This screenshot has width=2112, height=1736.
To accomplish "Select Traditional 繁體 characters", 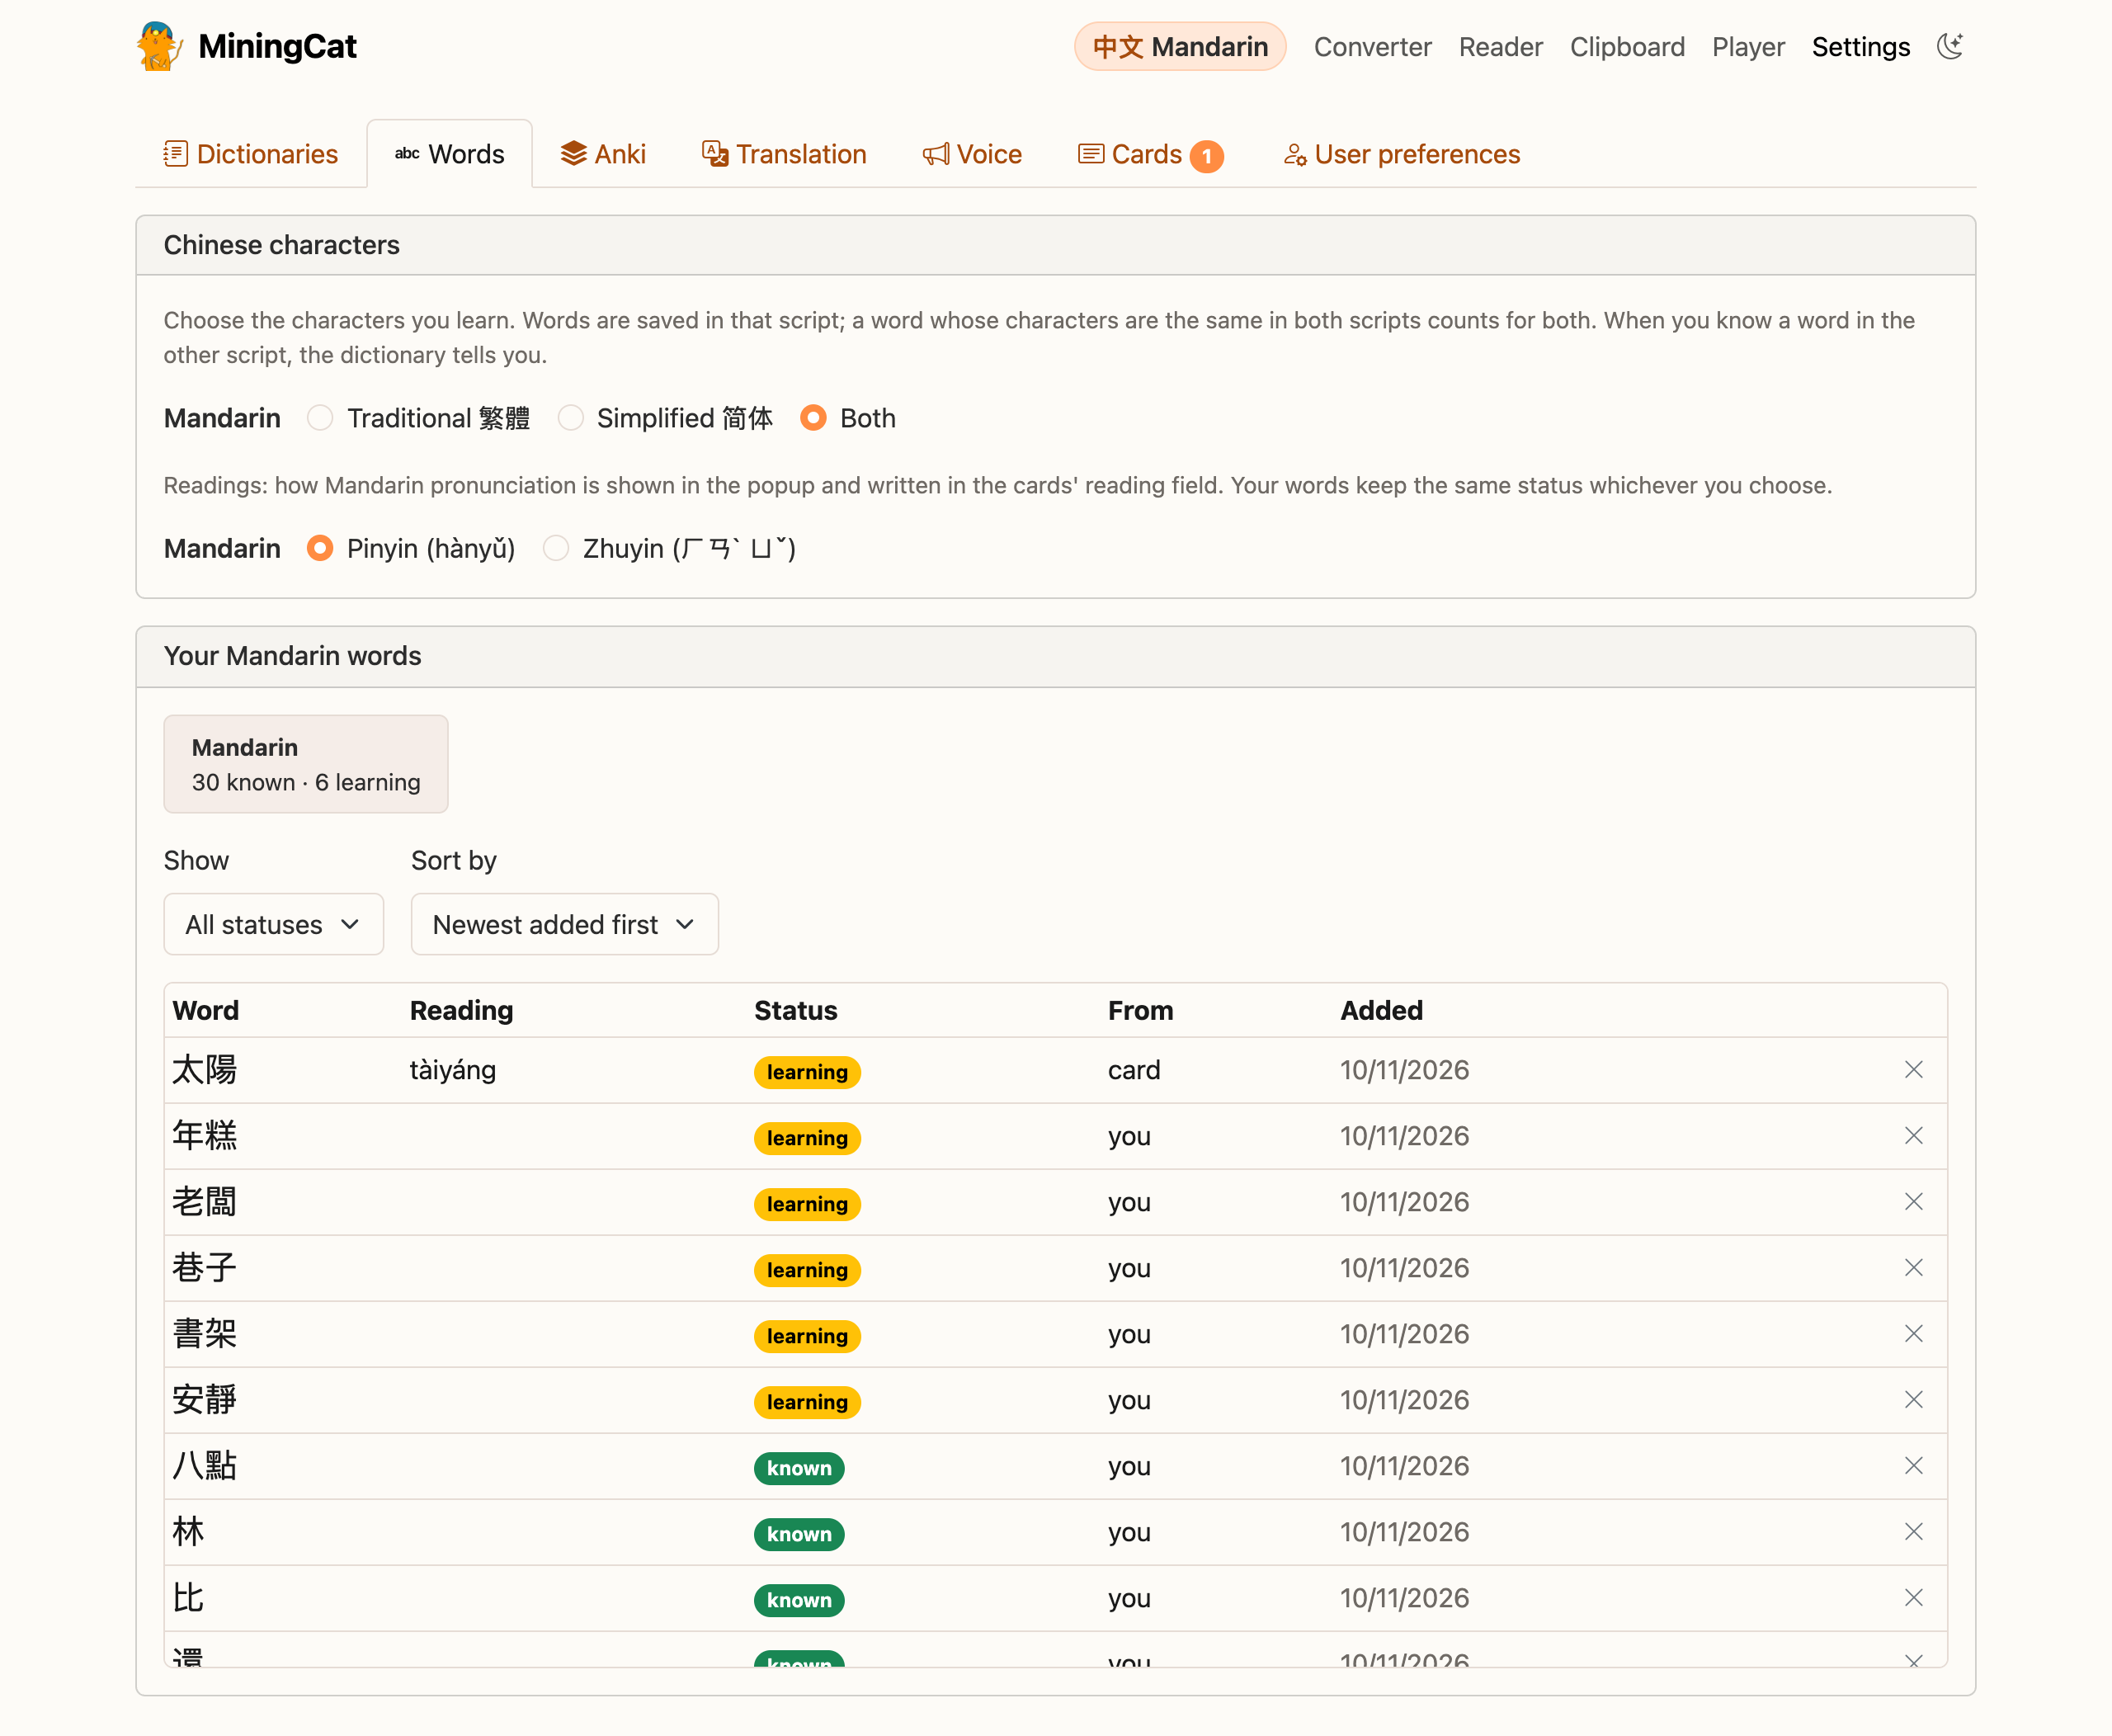I will 320,418.
